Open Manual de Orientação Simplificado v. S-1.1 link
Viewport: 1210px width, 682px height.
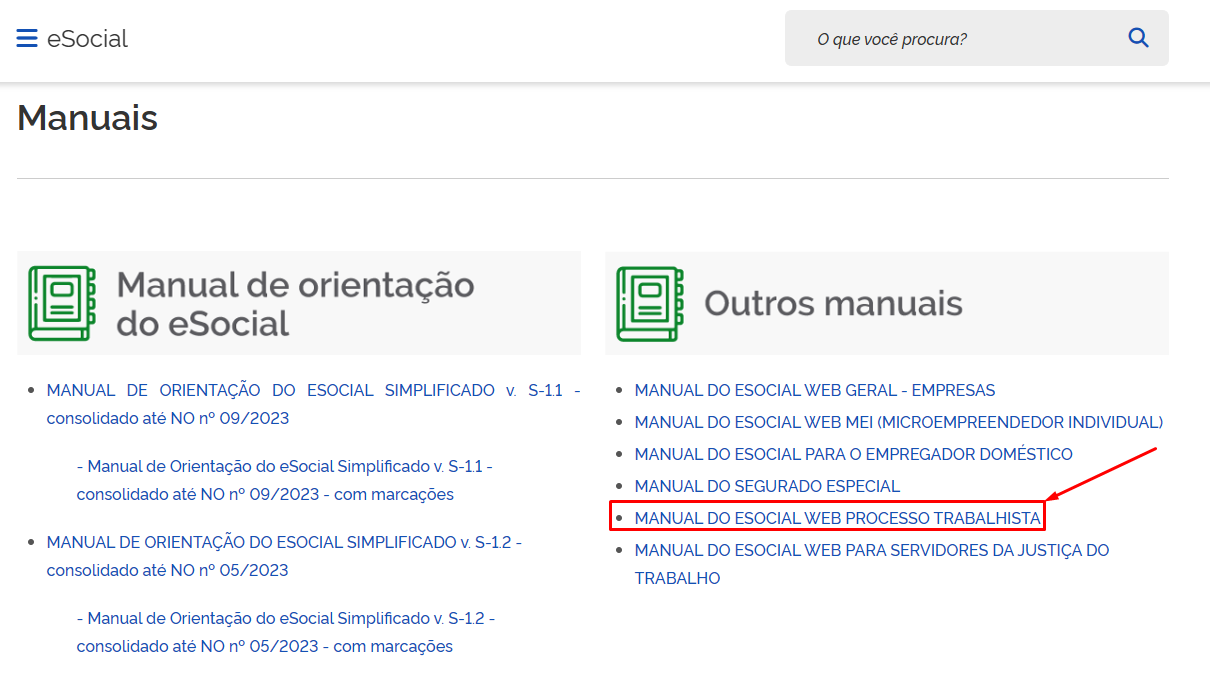pos(313,391)
